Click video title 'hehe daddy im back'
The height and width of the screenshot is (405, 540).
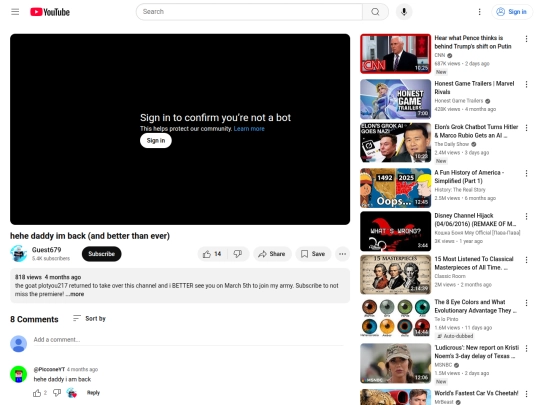coord(90,236)
